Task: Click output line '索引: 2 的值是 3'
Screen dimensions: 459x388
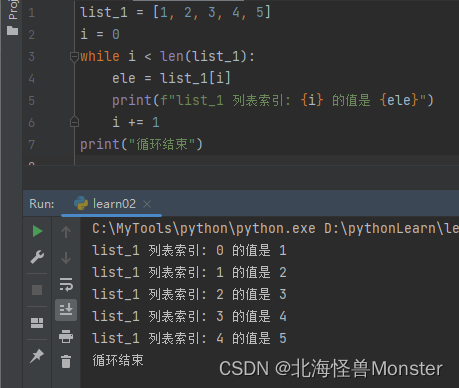Action: [189, 294]
